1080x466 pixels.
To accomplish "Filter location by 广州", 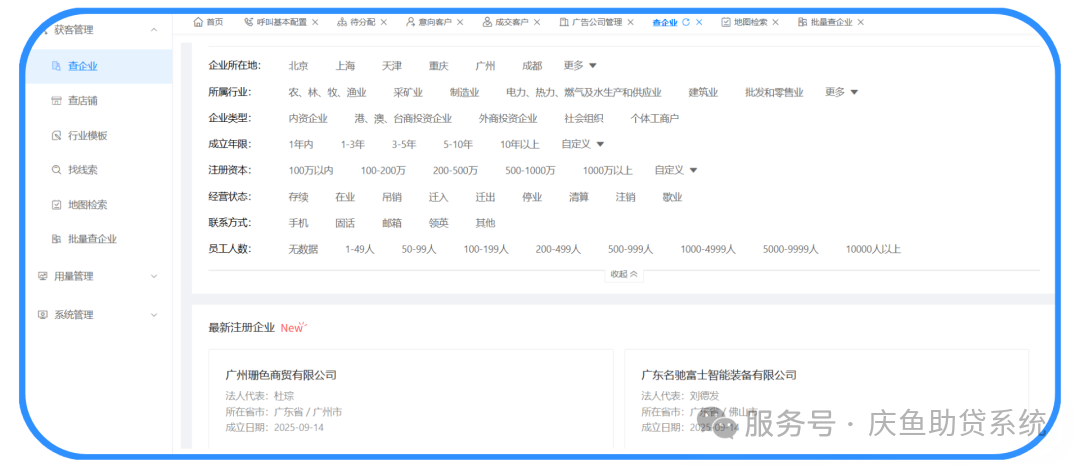I will (x=485, y=66).
